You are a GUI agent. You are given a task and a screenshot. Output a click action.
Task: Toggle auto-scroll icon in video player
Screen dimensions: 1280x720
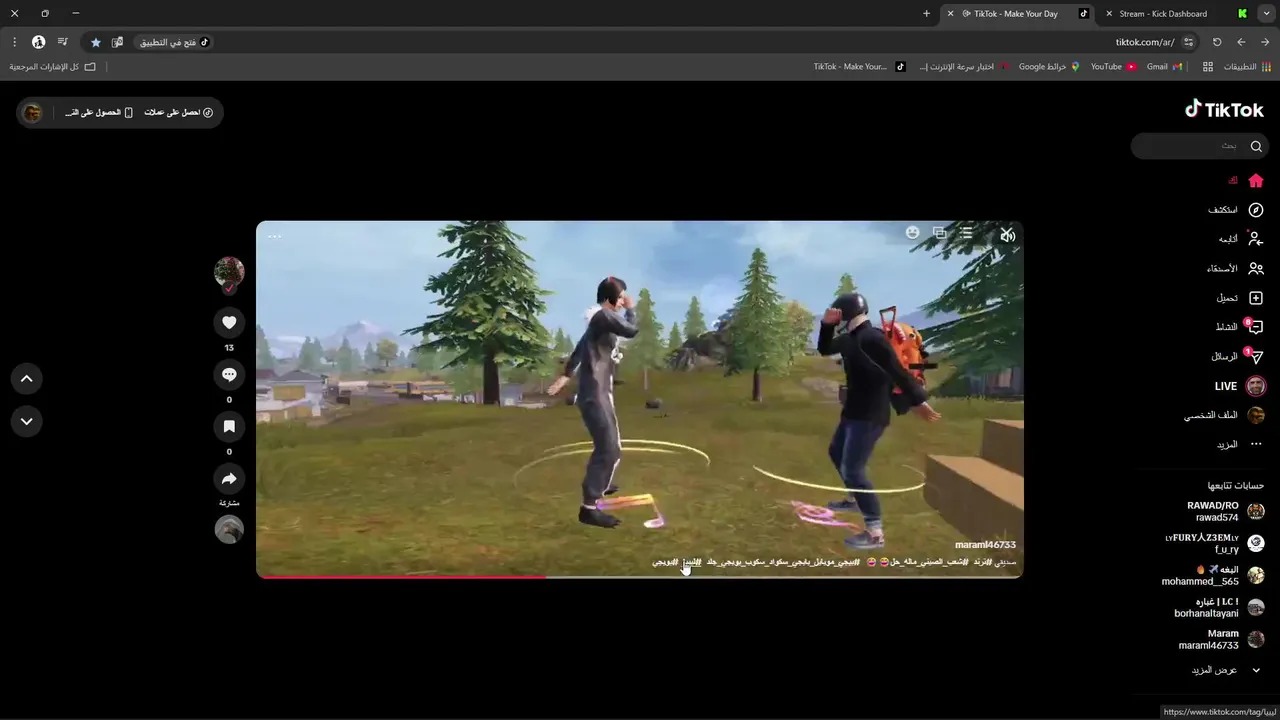966,232
